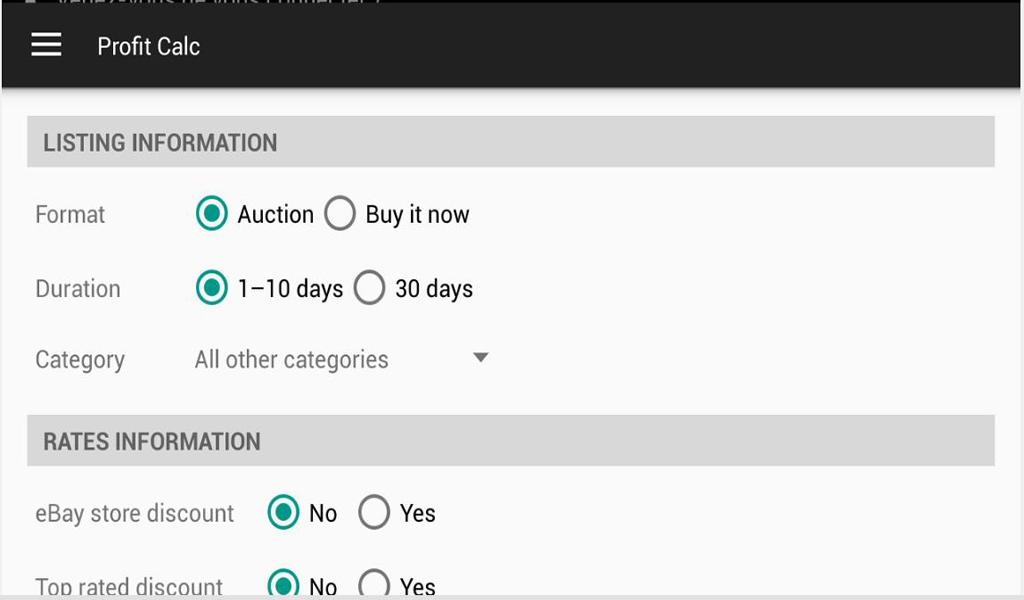Click the Top rated discount label
This screenshot has width=1024, height=600.
click(x=129, y=586)
